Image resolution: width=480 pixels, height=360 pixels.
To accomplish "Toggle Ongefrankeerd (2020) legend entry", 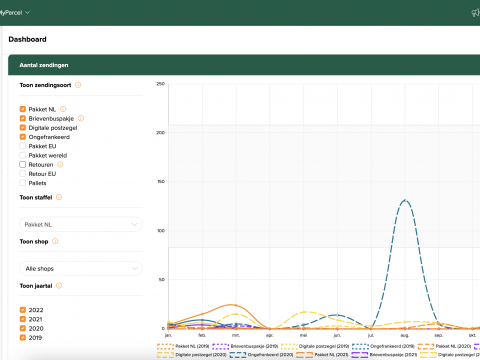I will [x=262, y=355].
